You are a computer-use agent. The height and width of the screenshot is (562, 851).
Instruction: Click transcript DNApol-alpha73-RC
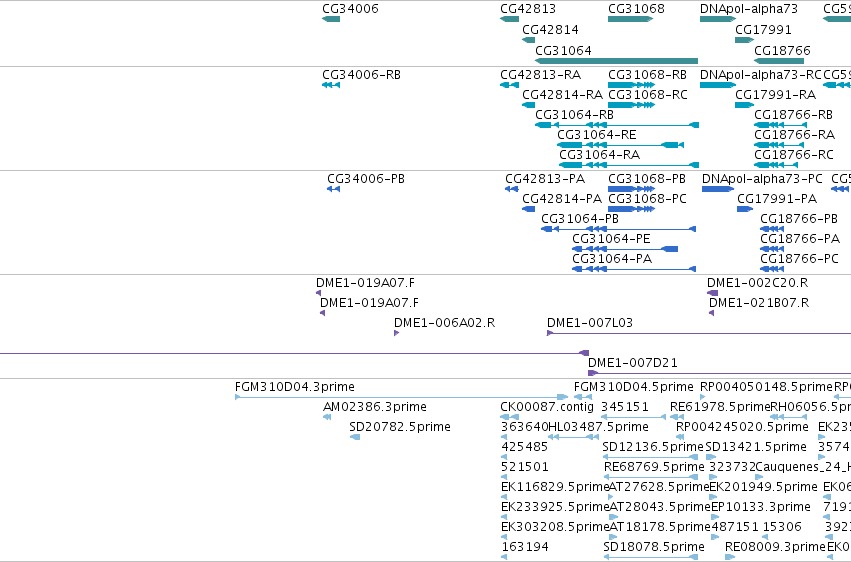point(760,75)
